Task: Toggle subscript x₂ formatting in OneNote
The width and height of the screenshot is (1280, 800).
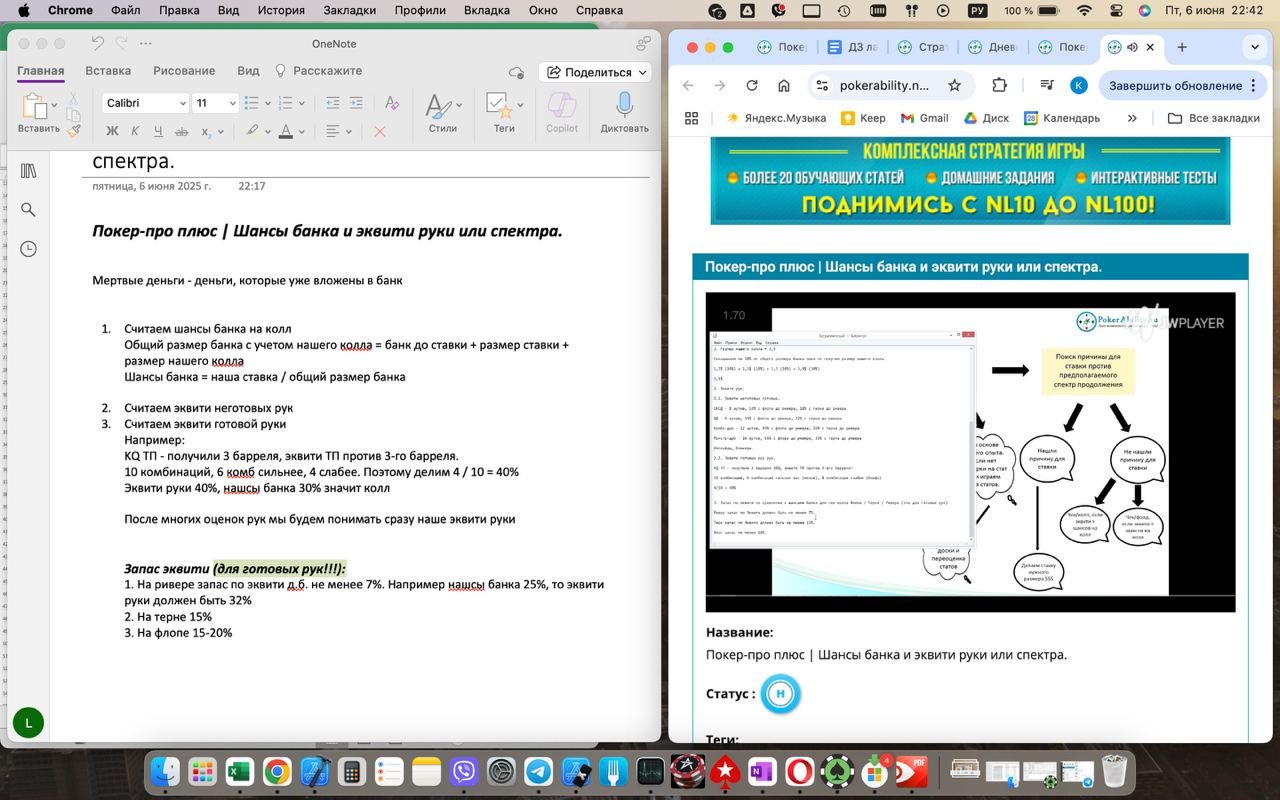Action: point(205,131)
